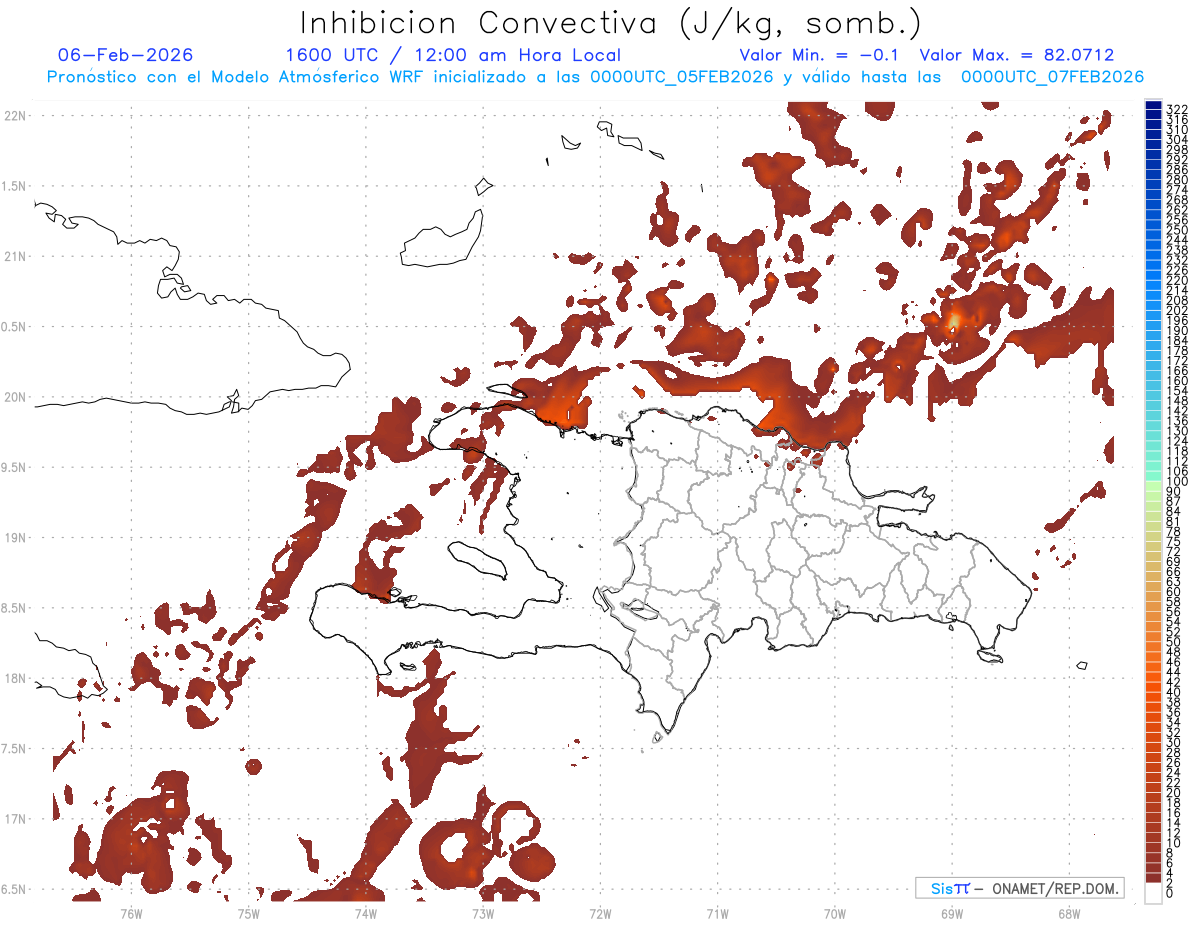Viewport: 1200px width, 927px height.
Task: Click the '19N' latitude label
Action: coord(15,537)
